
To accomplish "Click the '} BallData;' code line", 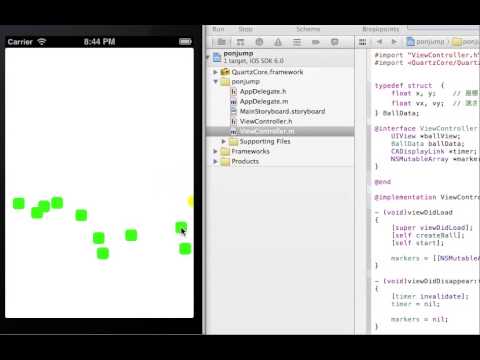I will [397, 113].
